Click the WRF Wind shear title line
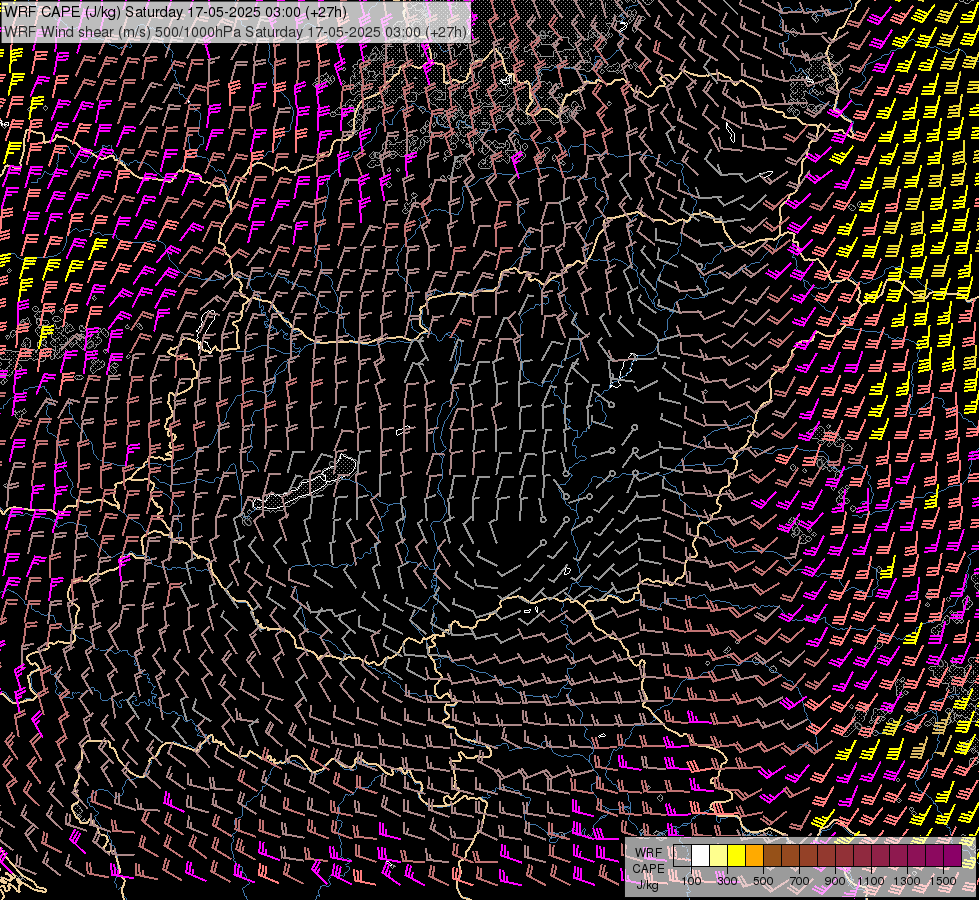The width and height of the screenshot is (979, 900). 235,31
